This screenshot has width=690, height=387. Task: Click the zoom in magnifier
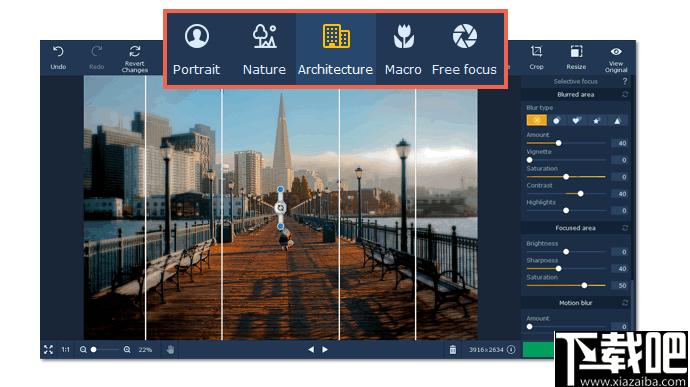[x=127, y=350]
